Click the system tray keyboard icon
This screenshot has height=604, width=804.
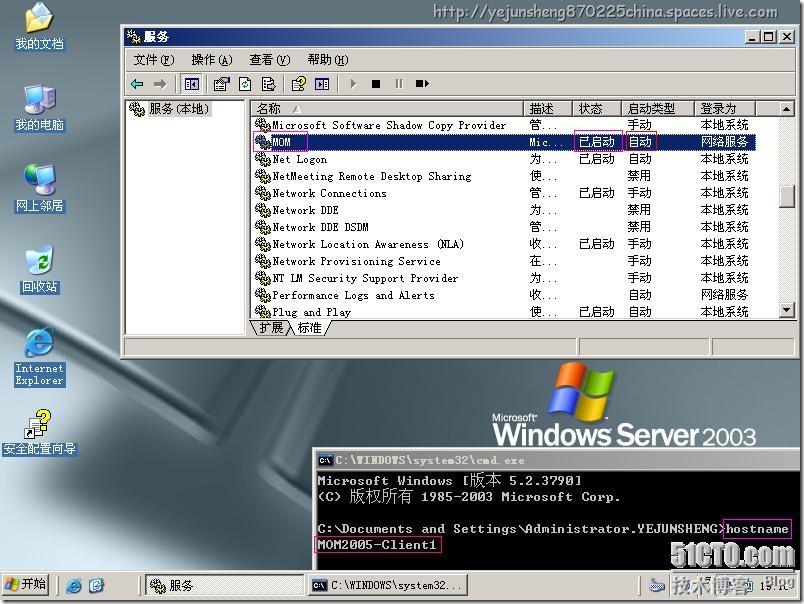[x=657, y=585]
